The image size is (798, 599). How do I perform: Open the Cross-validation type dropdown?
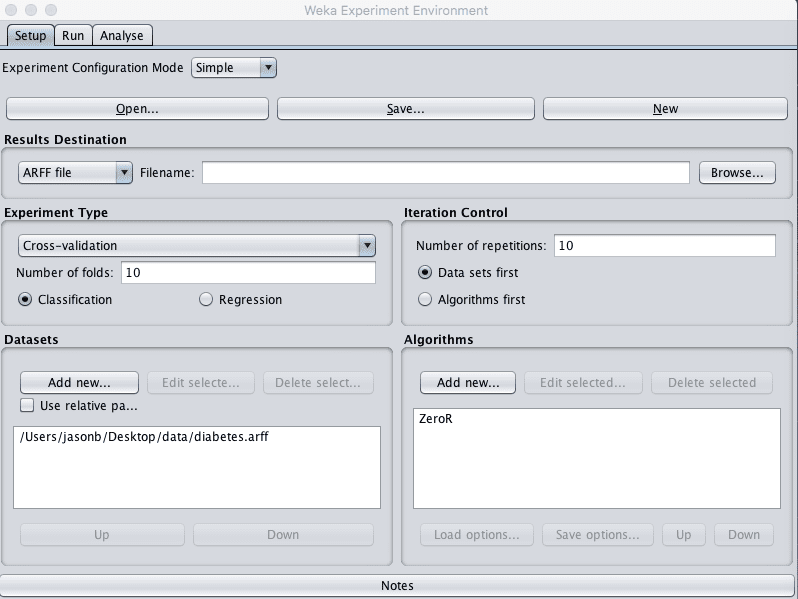click(x=196, y=245)
